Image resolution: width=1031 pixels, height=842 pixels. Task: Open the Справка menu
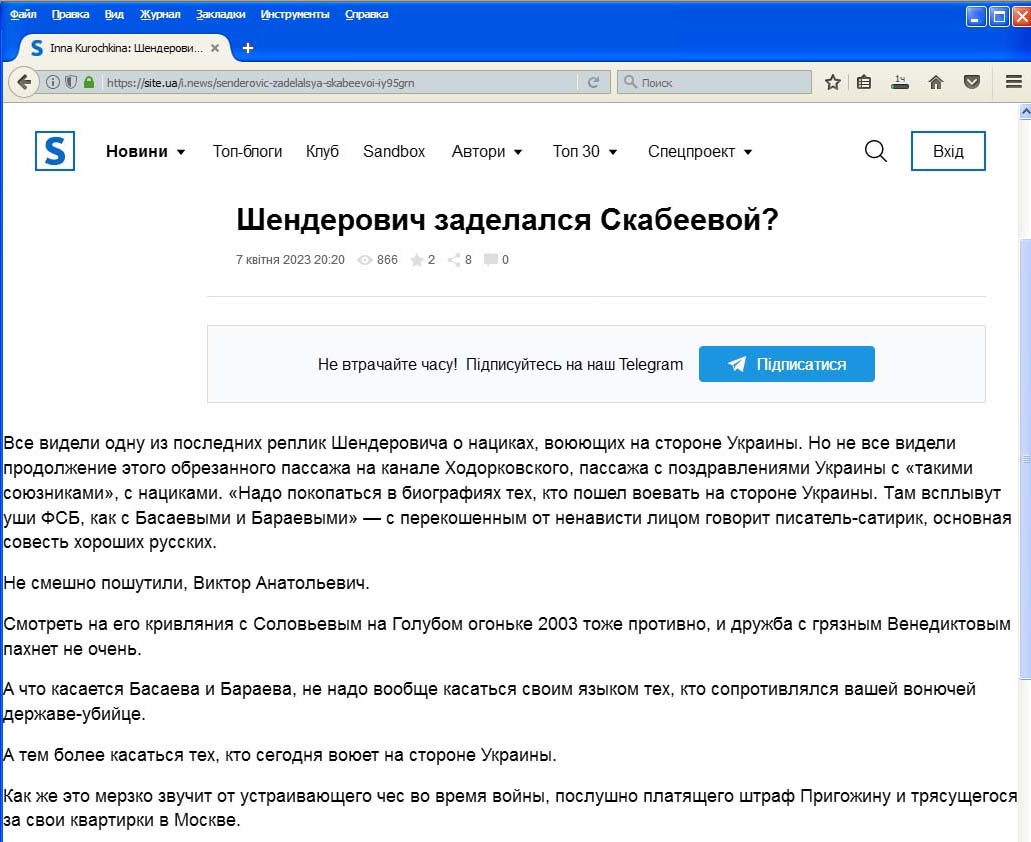(366, 14)
